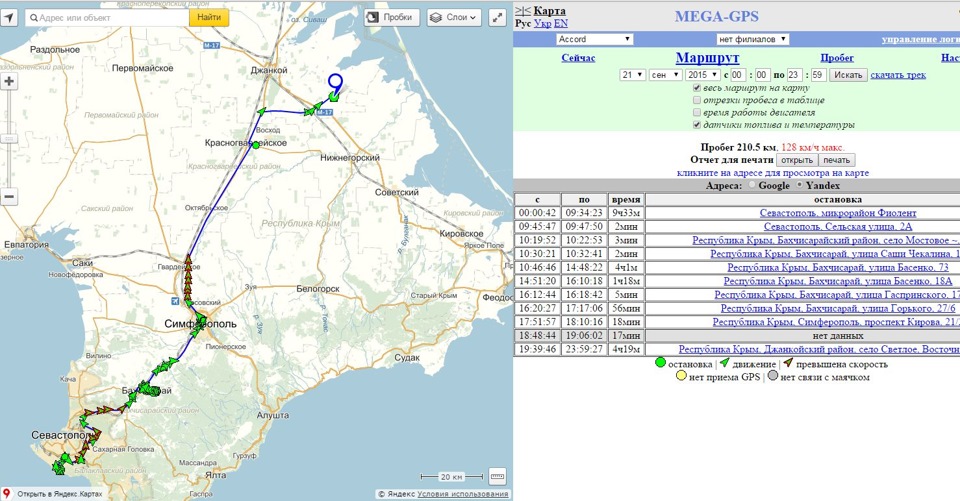Click start hour field 00

[738, 75]
